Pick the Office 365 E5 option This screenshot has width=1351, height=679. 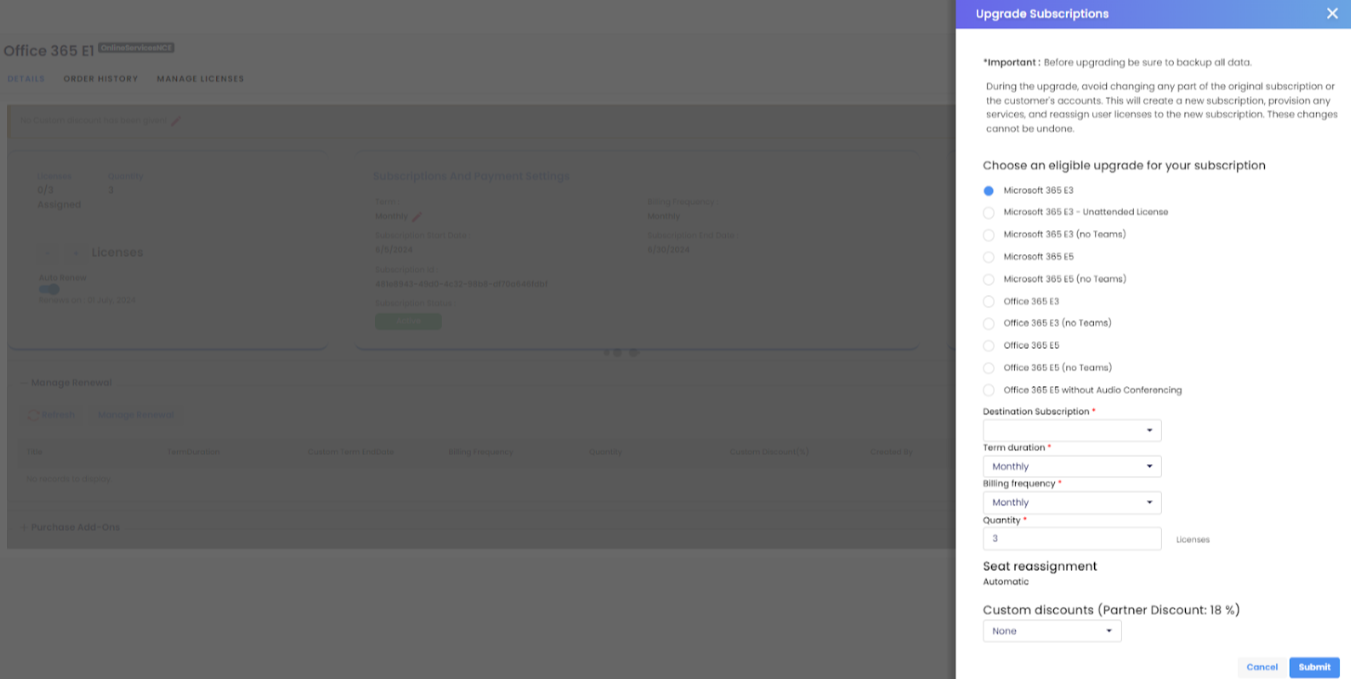coord(988,346)
